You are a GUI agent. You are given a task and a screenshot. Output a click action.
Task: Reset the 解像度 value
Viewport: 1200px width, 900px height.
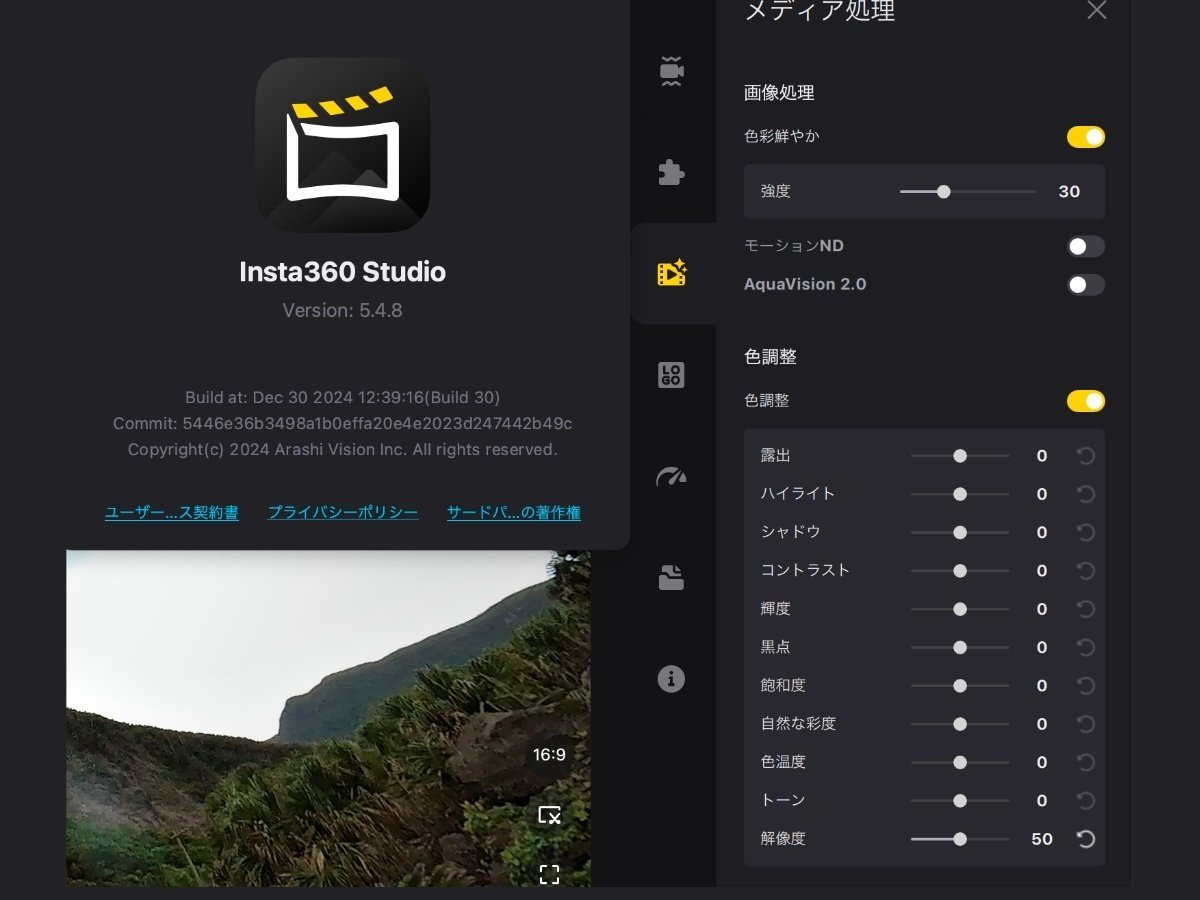coord(1086,839)
